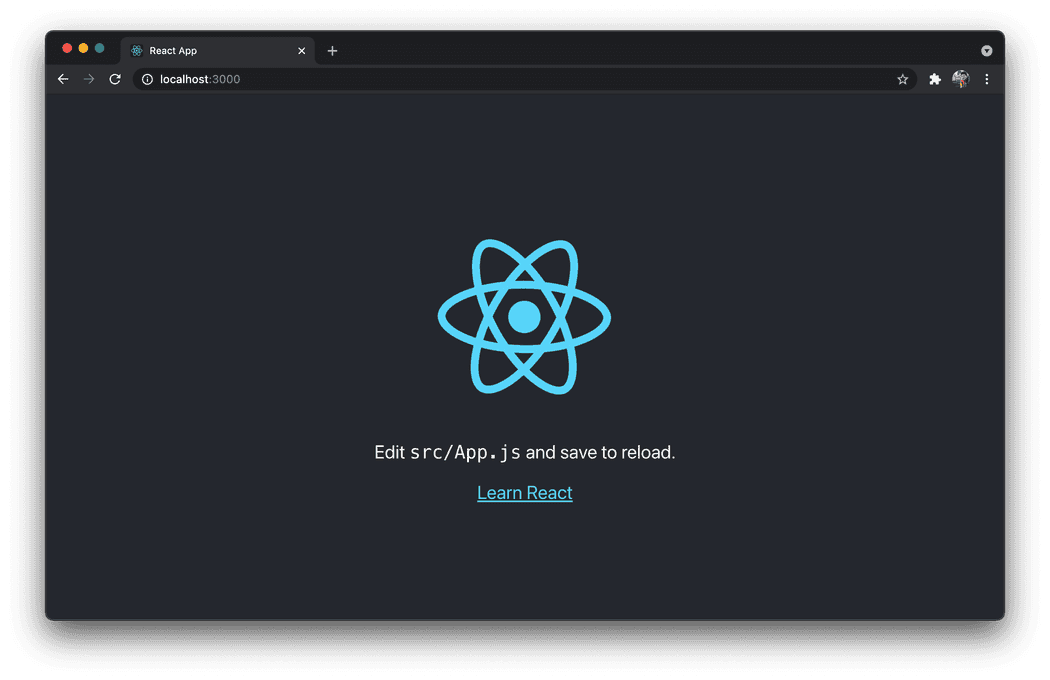Close the React App tab

(x=301, y=50)
